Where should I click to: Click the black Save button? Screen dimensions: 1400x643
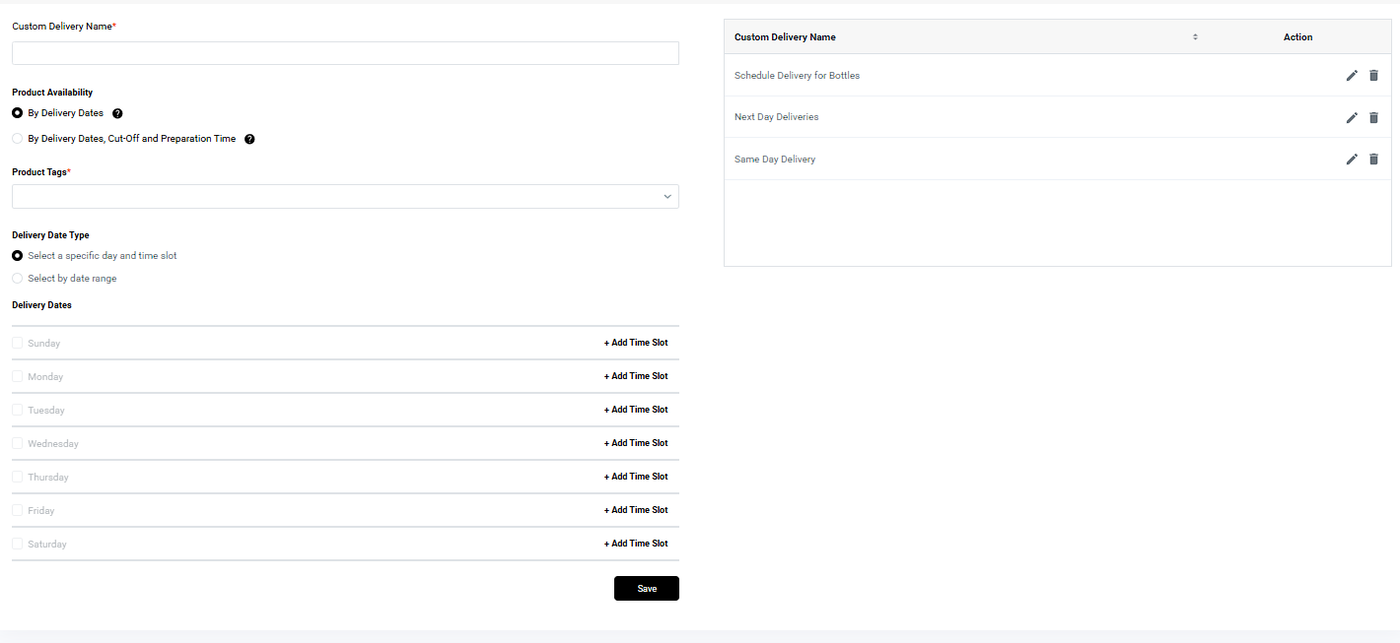(646, 588)
